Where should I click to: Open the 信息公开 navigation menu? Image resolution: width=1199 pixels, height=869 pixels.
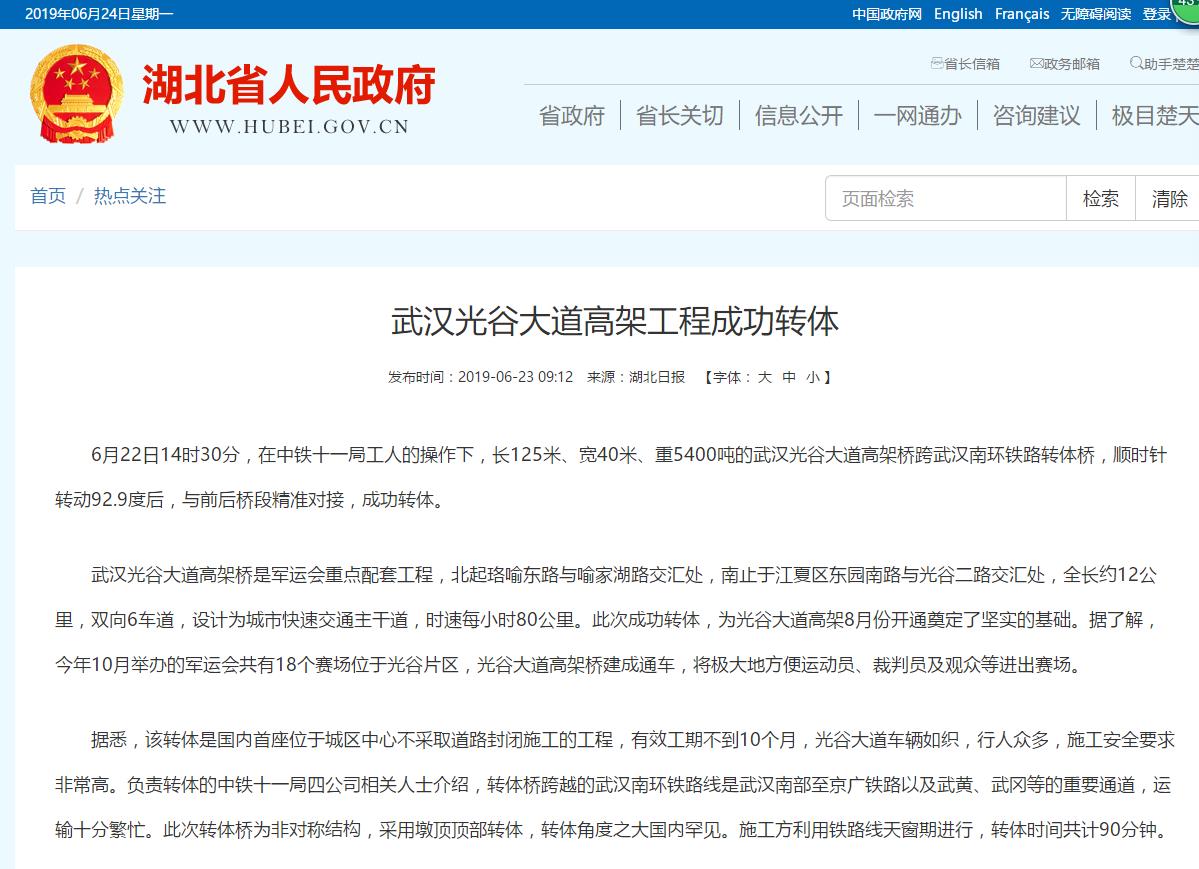pyautogui.click(x=798, y=116)
